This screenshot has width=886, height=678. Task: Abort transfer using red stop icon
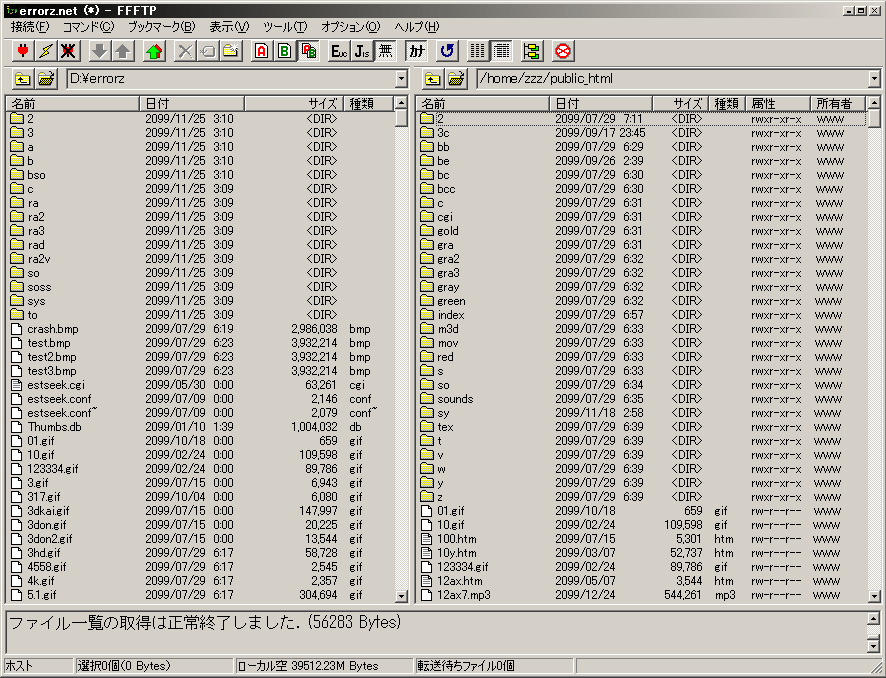point(563,51)
